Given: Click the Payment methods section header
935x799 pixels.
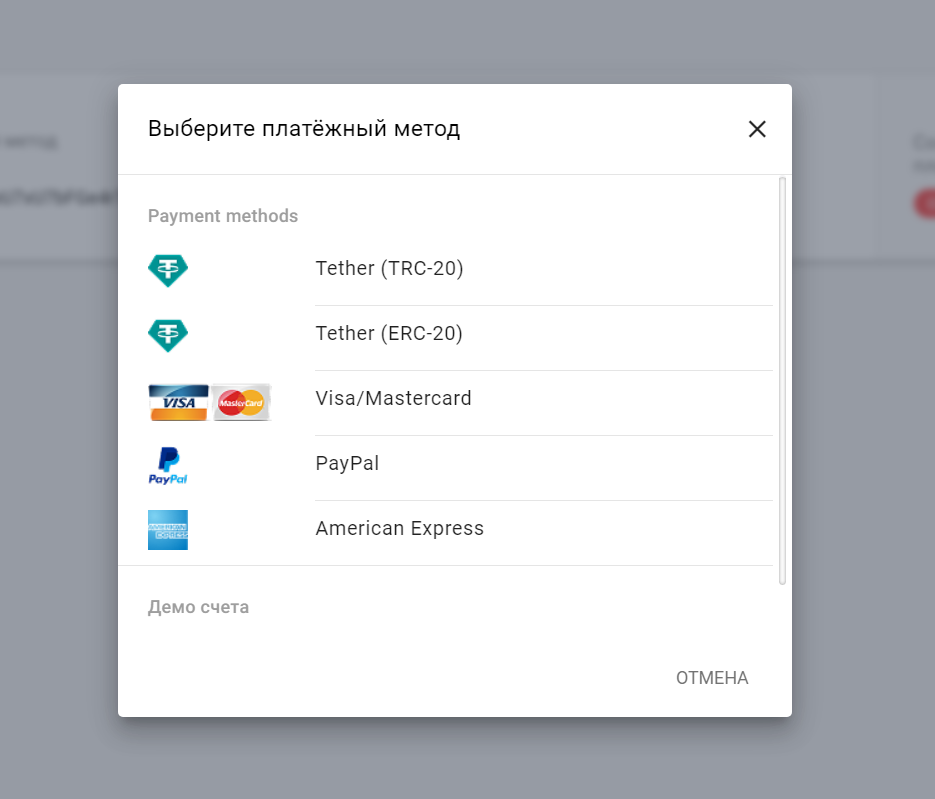Looking at the screenshot, I should pyautogui.click(x=223, y=216).
